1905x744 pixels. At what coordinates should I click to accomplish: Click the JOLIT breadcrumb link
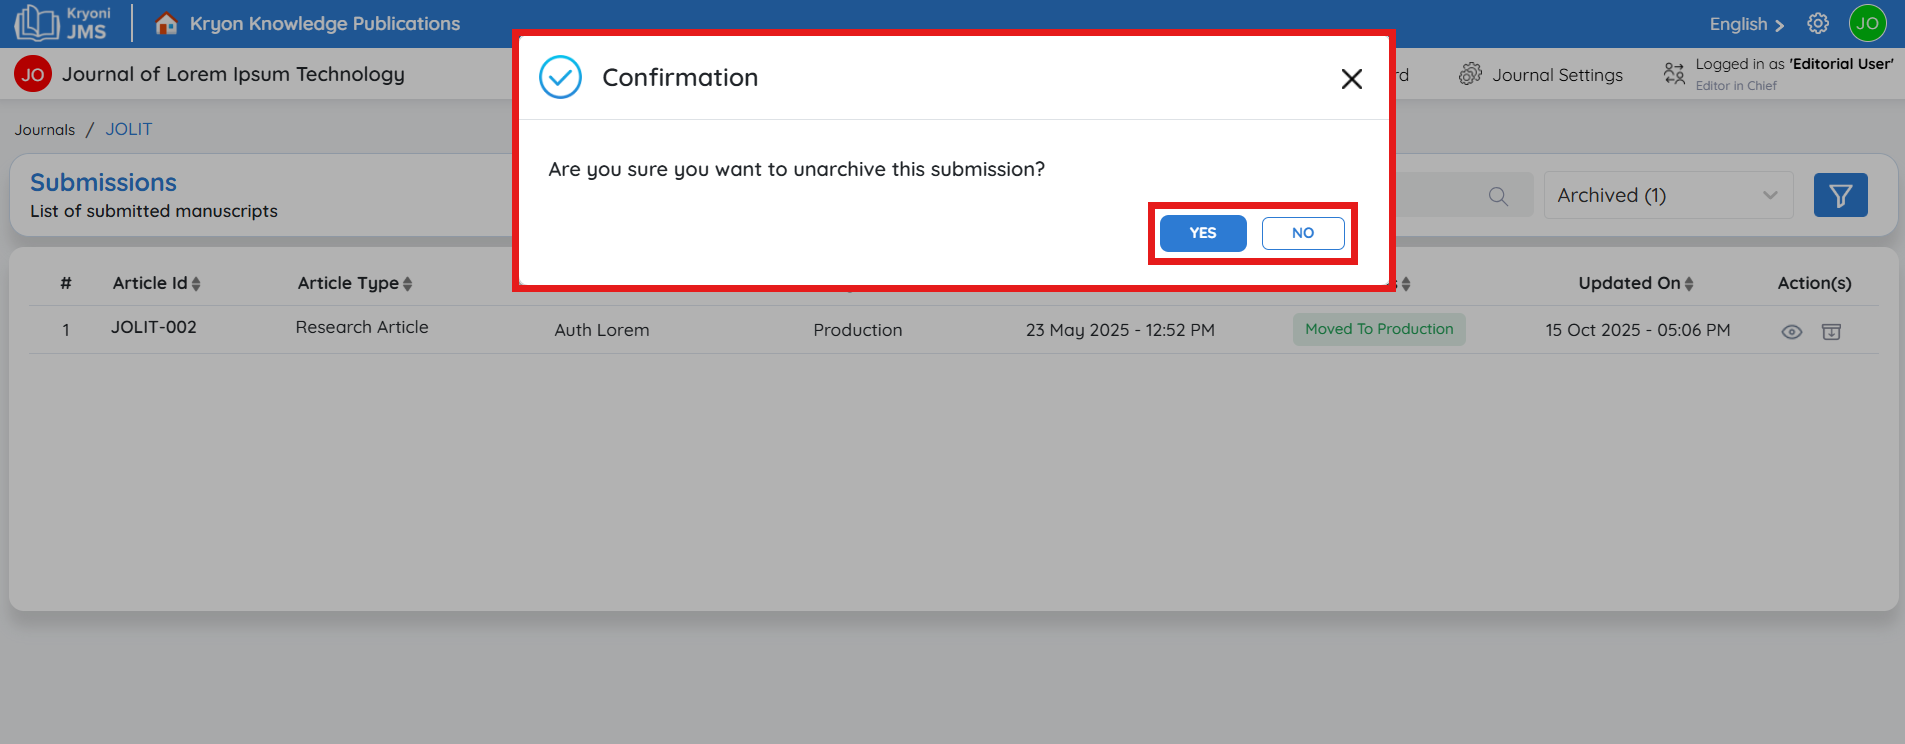pos(129,130)
